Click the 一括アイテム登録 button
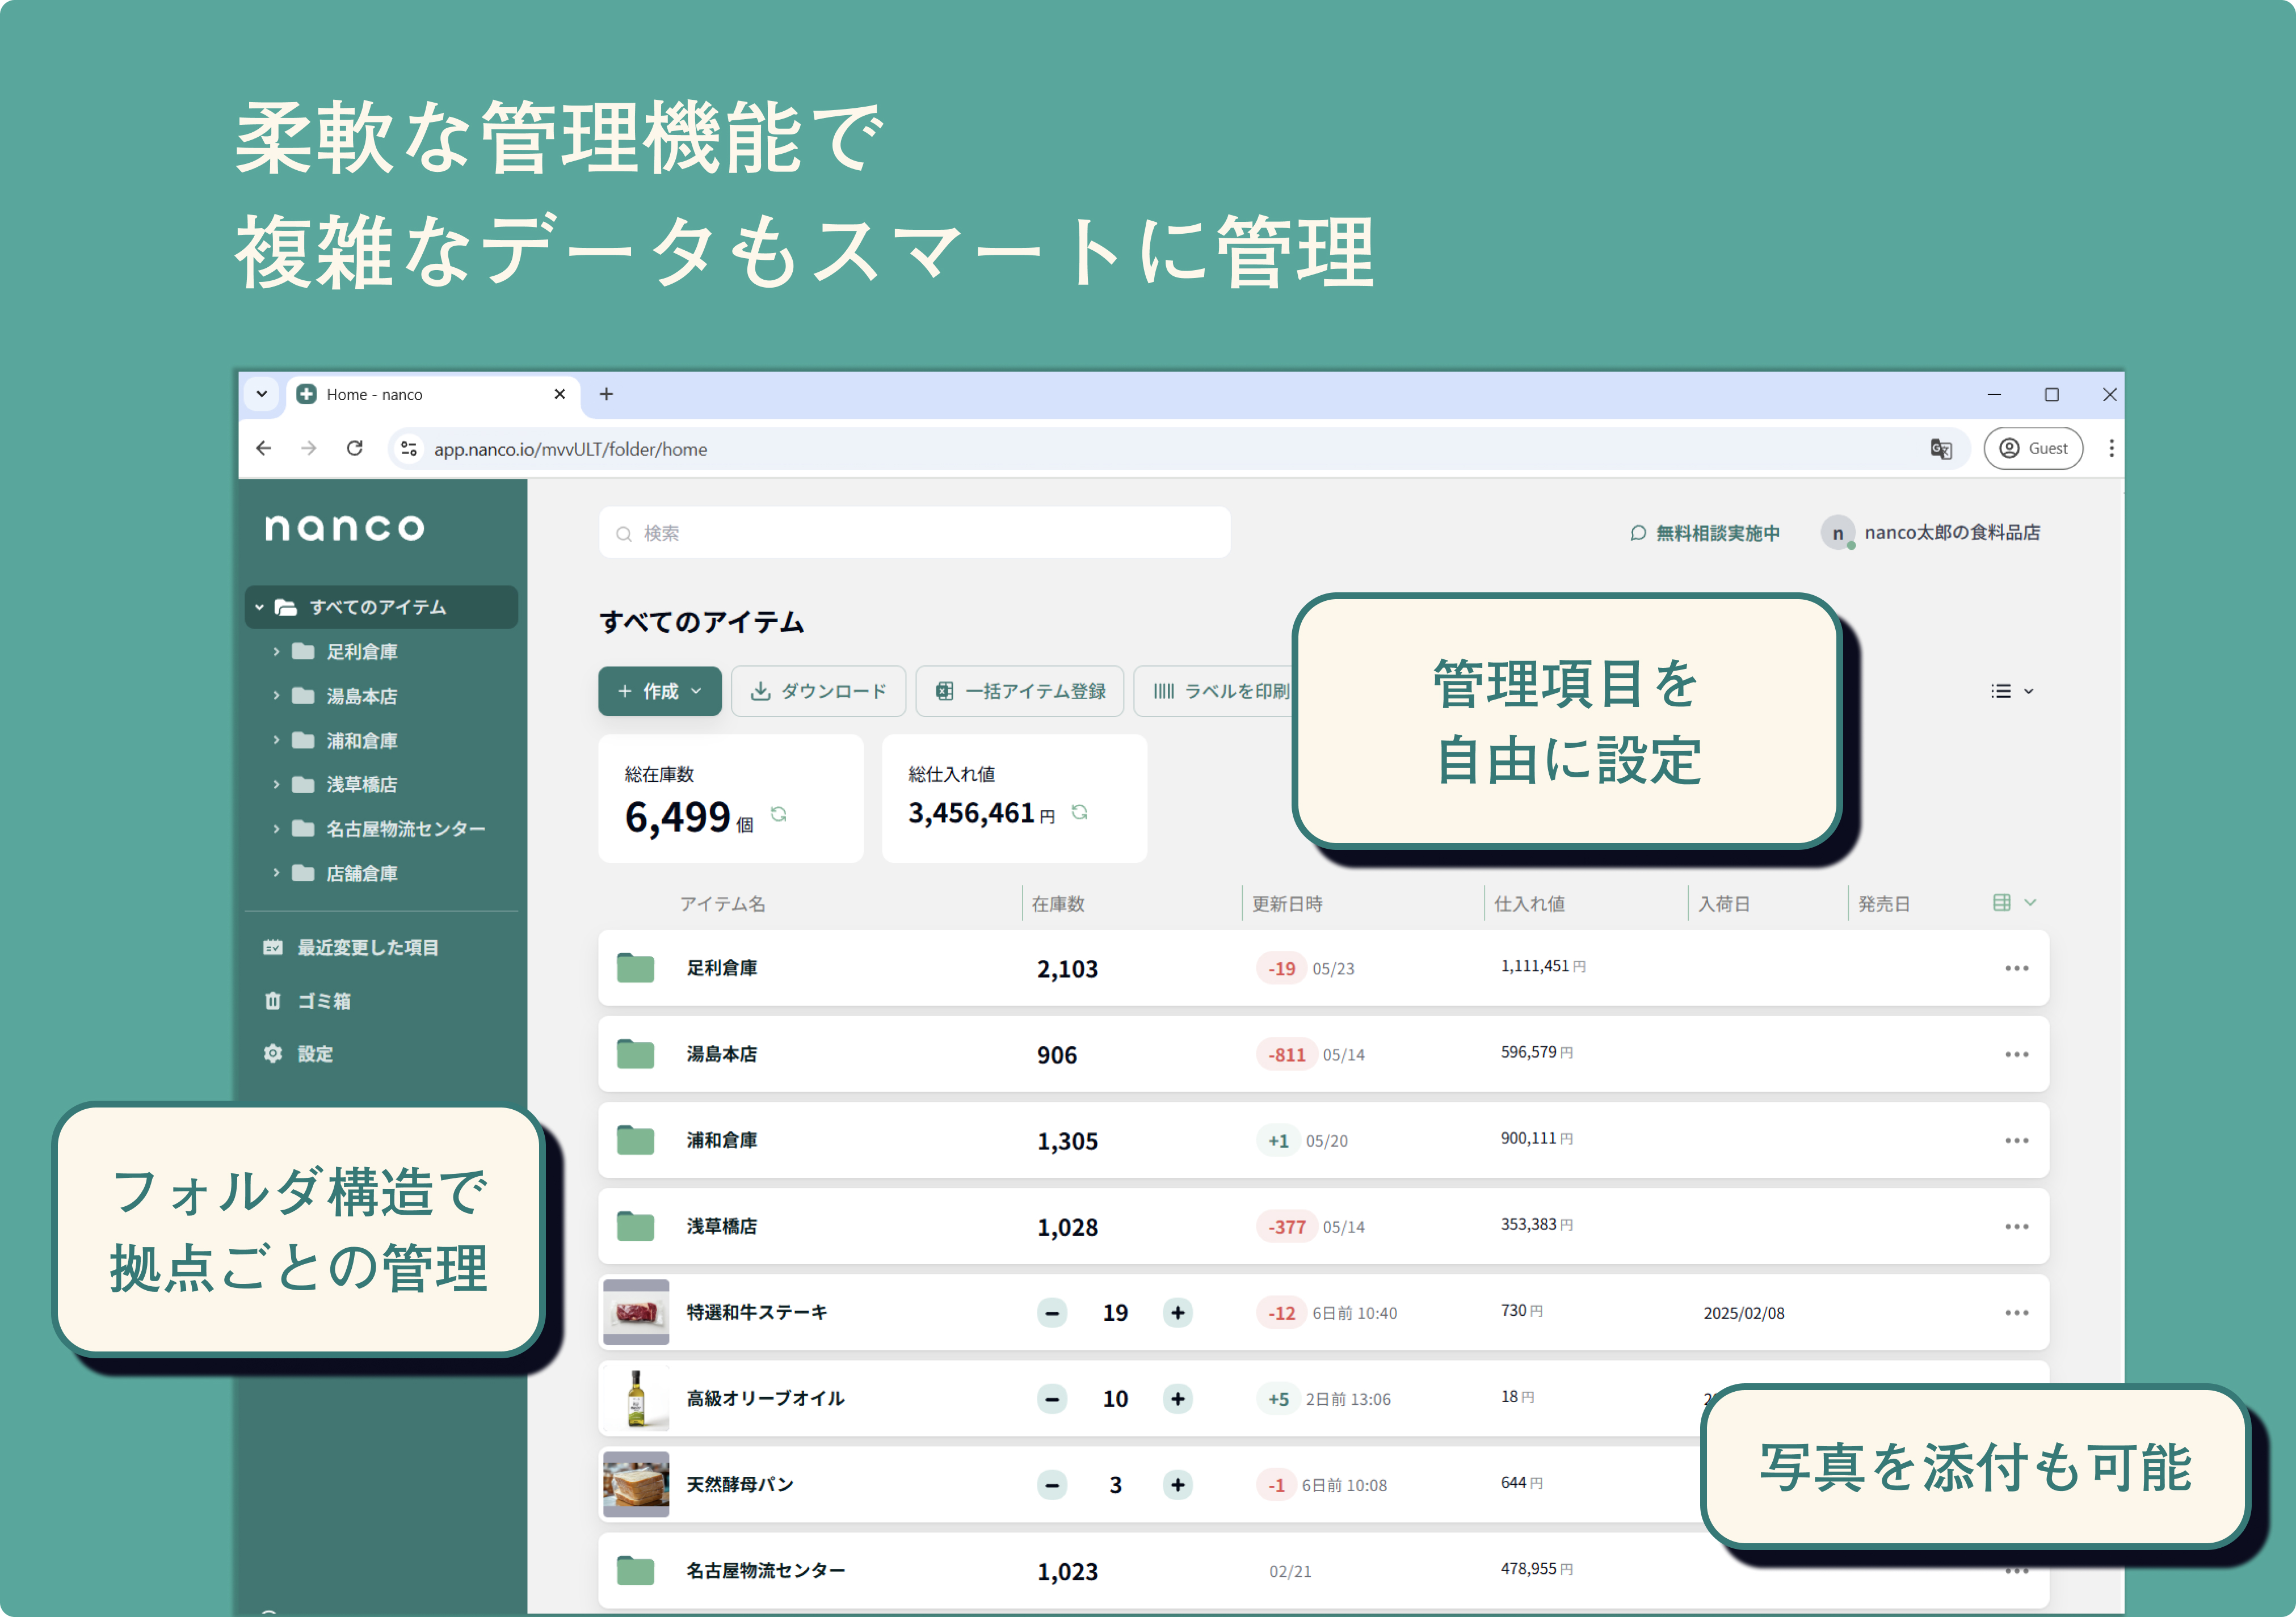This screenshot has height=1617, width=2296. pyautogui.click(x=1019, y=690)
